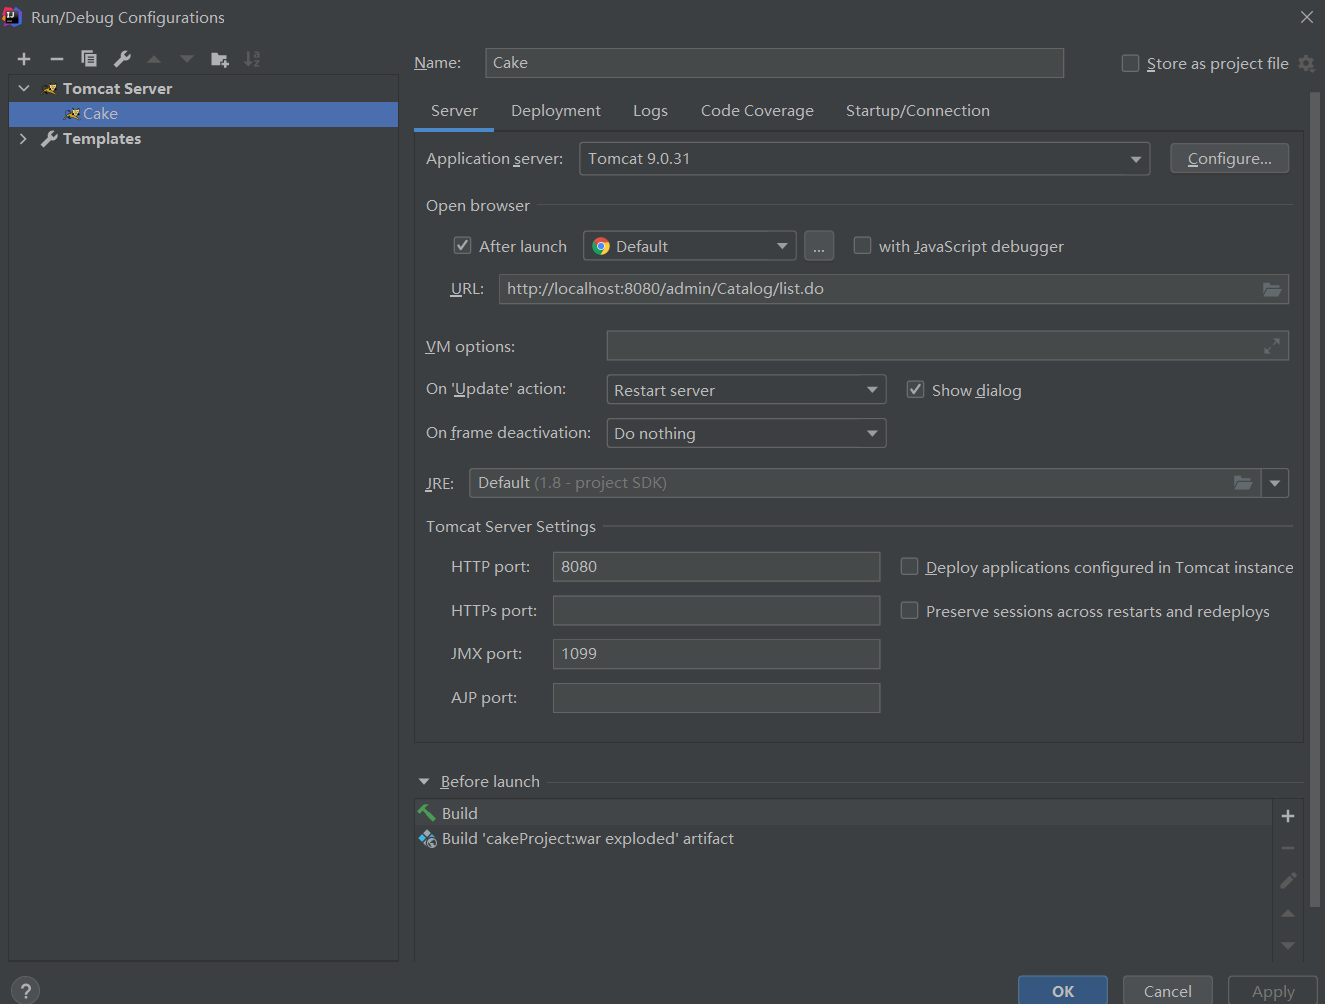
Task: Click in the AJP port field
Action: [716, 698]
